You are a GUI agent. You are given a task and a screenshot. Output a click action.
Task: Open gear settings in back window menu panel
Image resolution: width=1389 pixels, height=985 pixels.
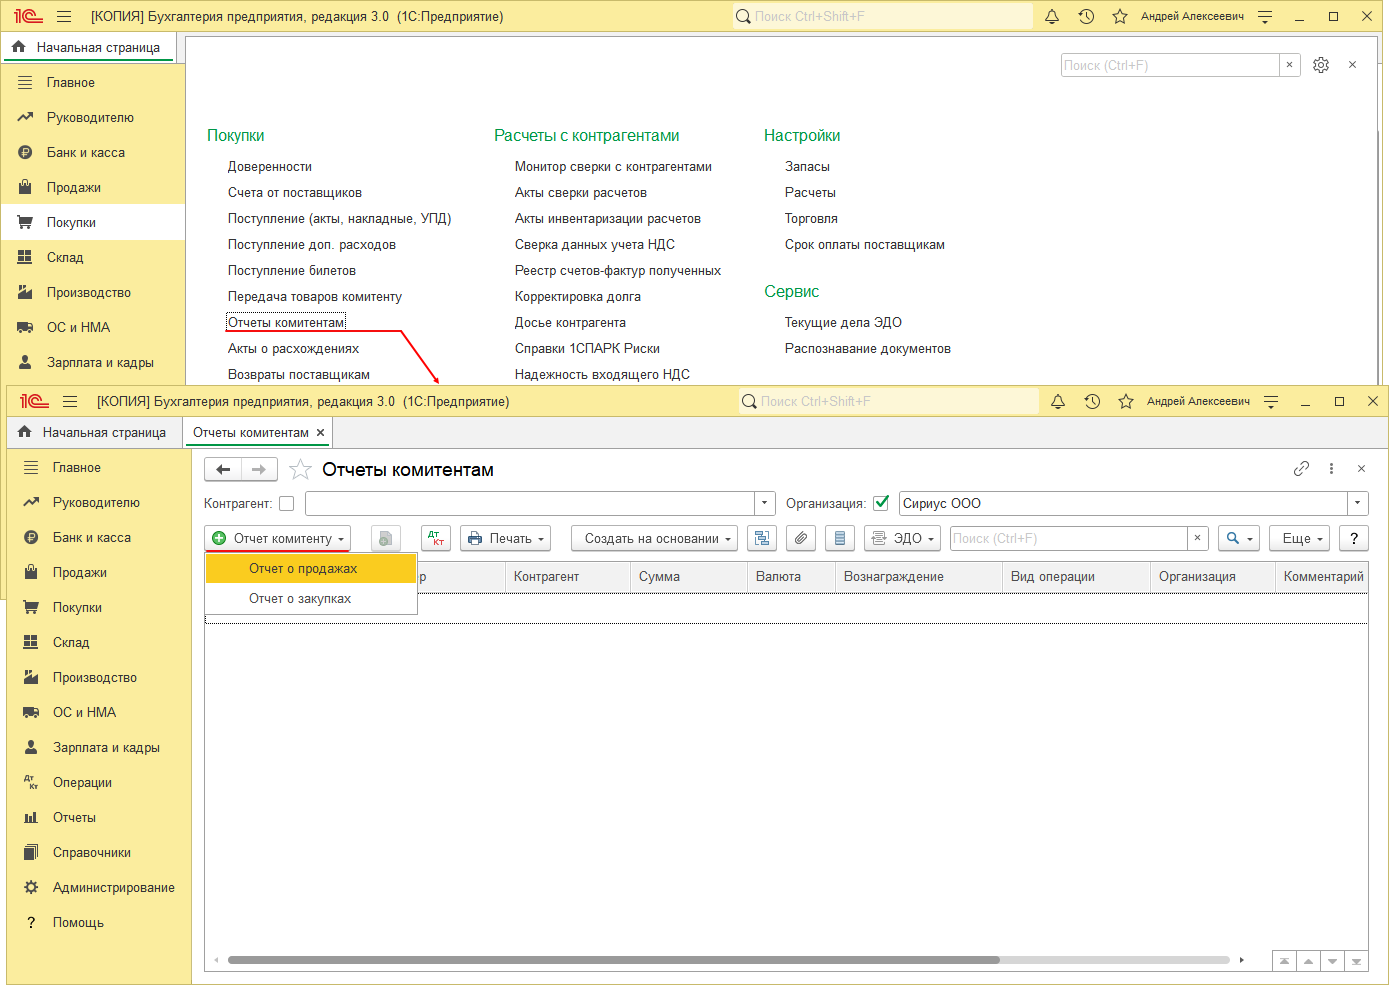(1321, 65)
